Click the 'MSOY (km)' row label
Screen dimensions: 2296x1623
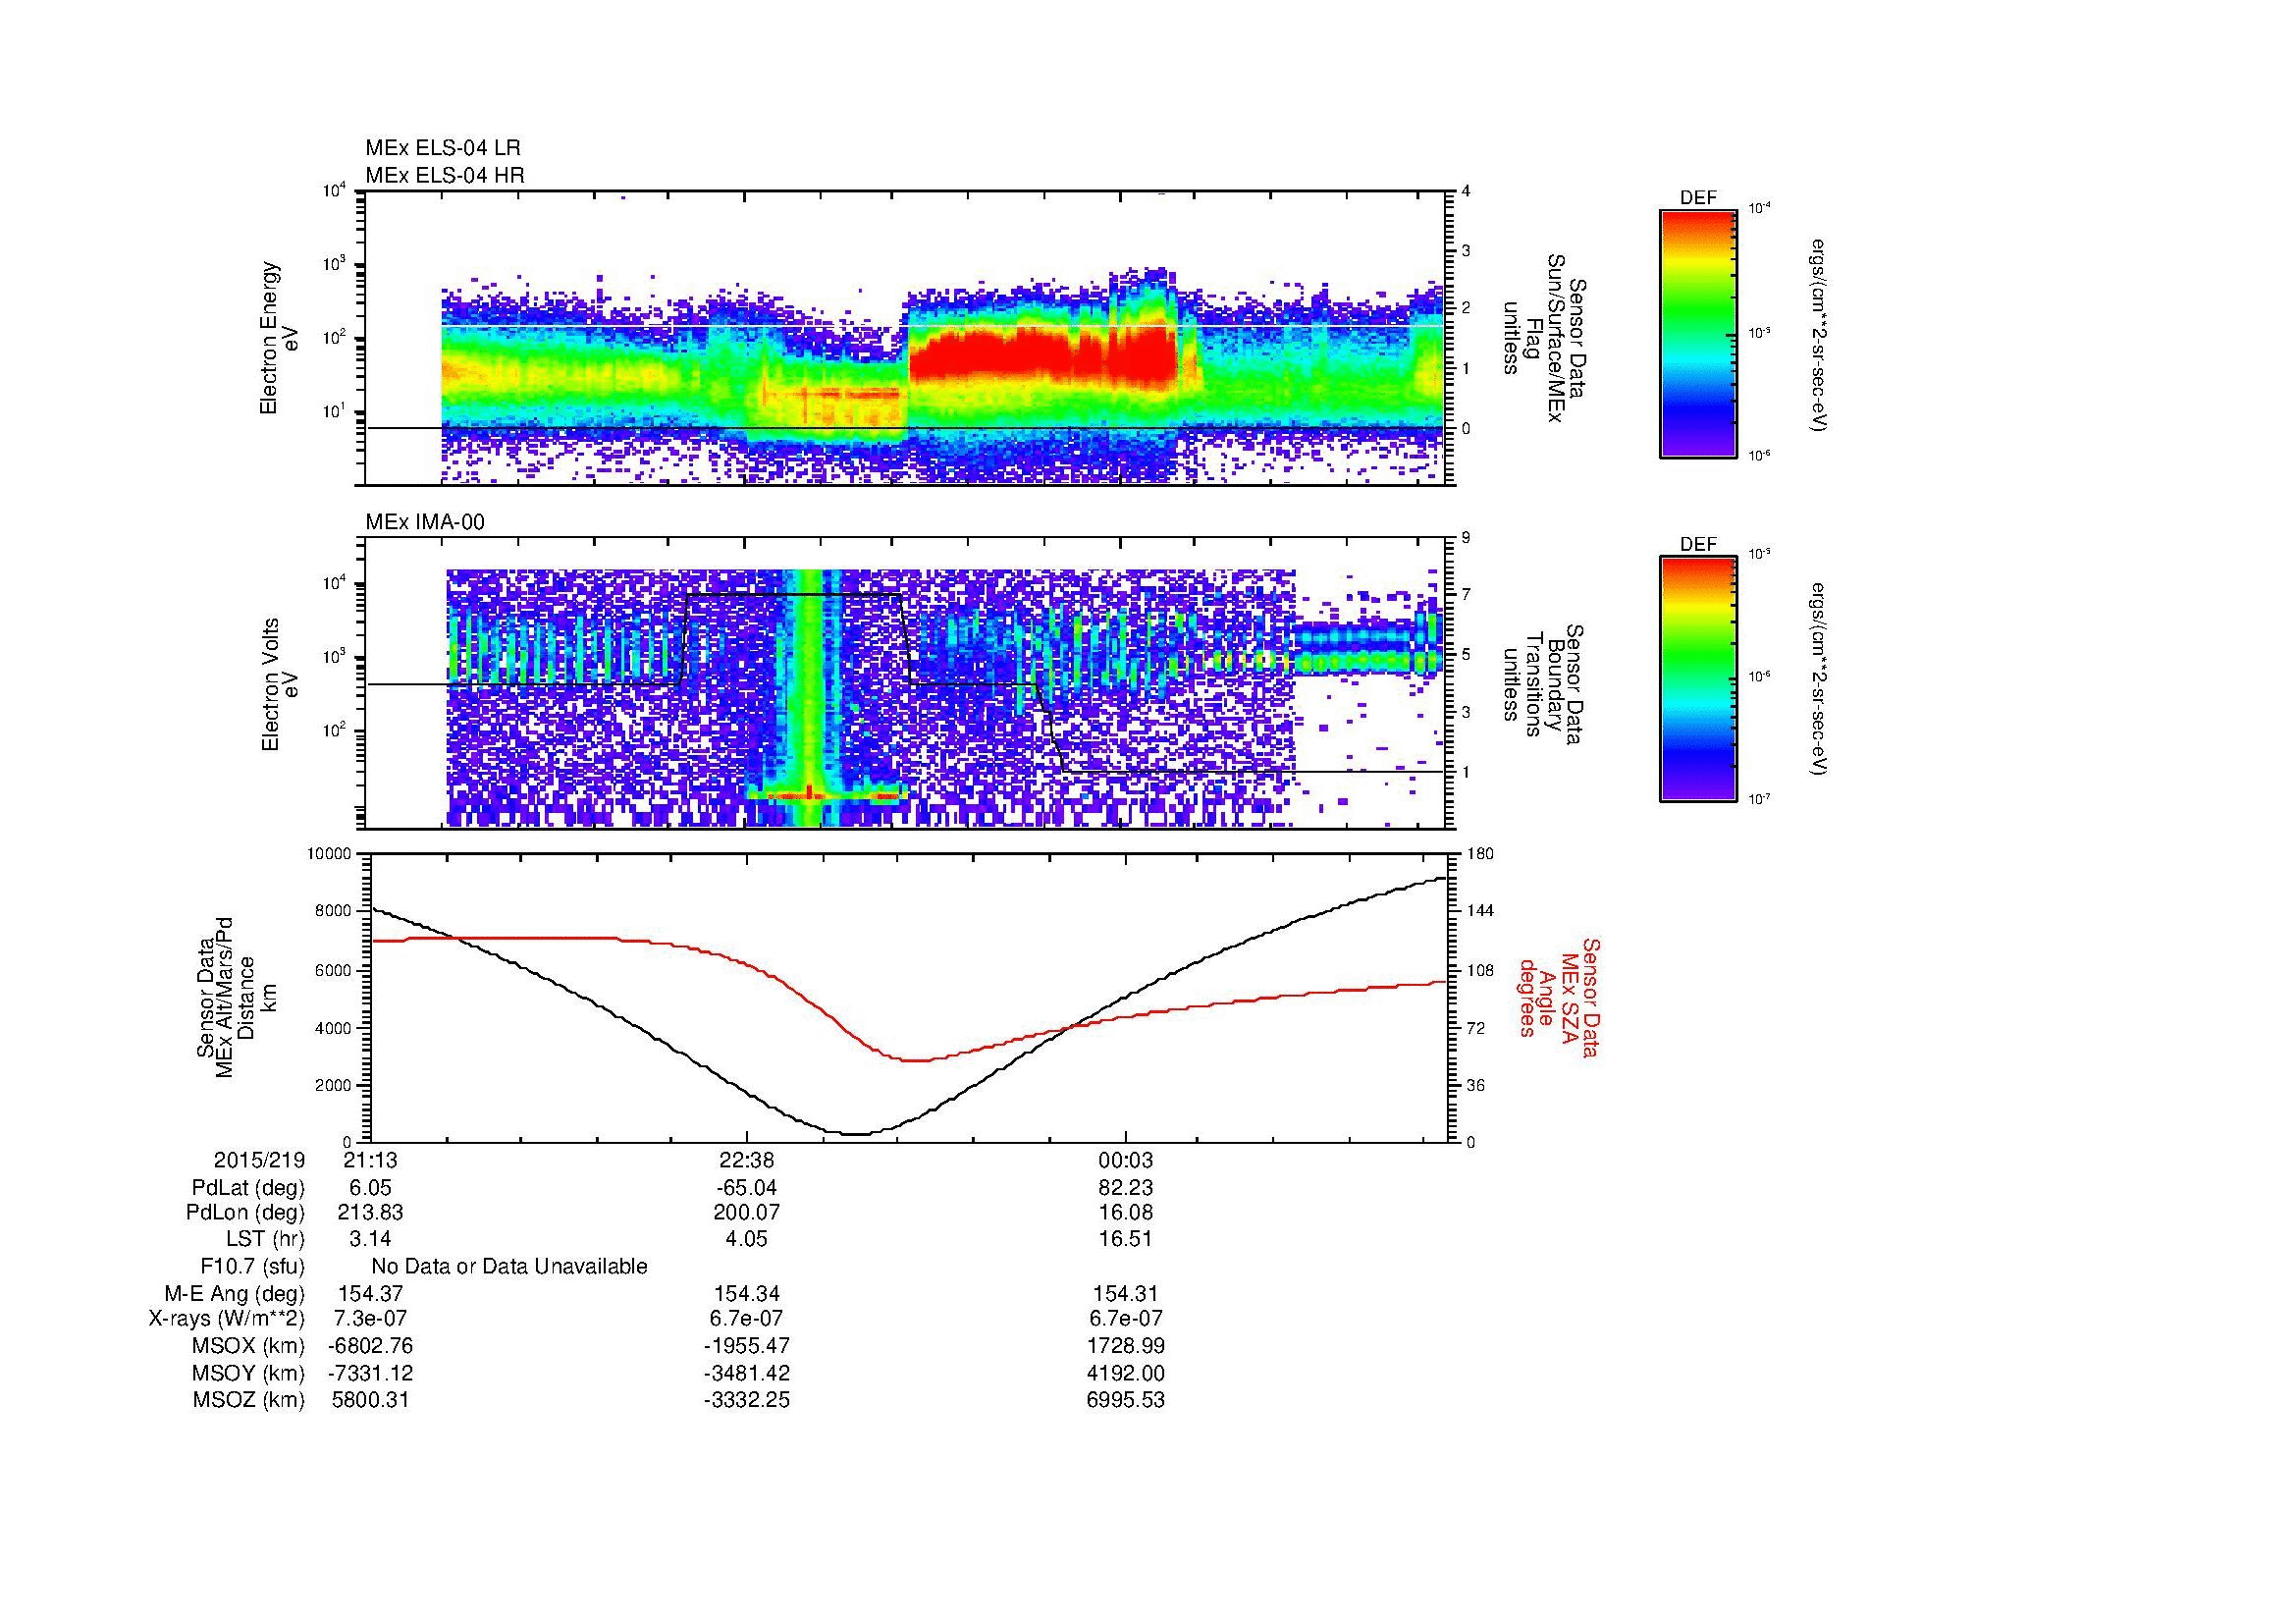click(x=248, y=1373)
